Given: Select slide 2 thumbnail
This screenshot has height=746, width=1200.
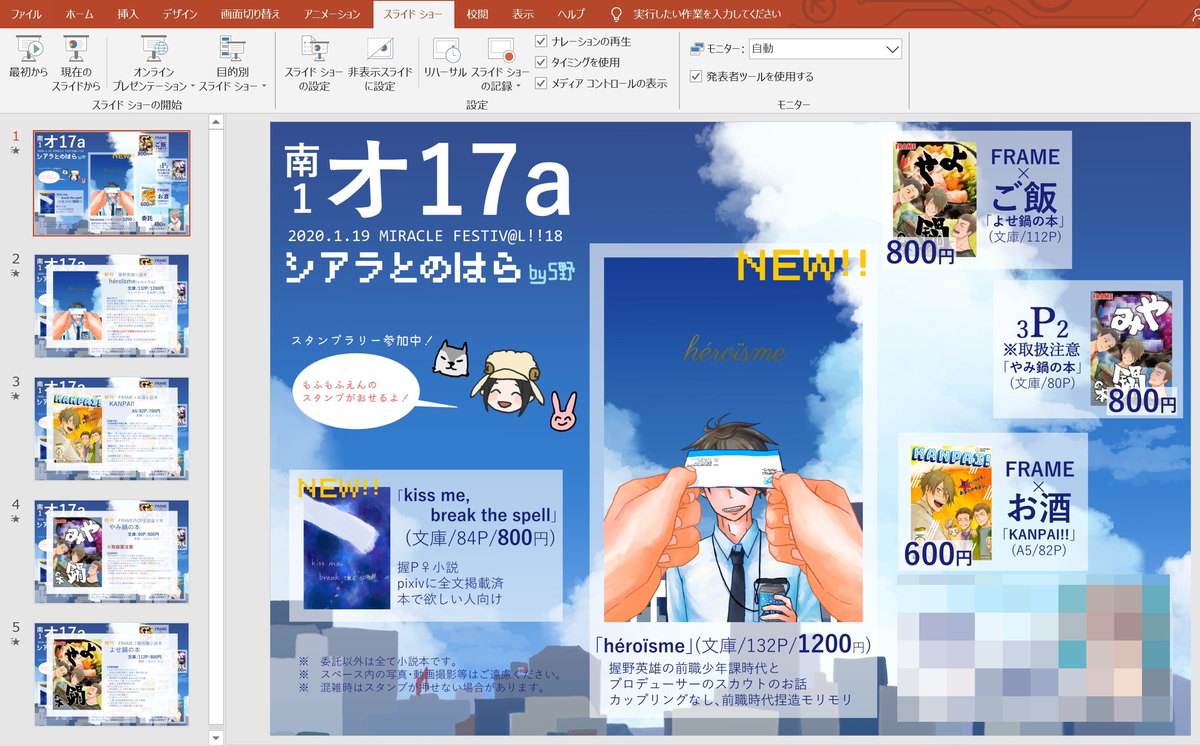Looking at the screenshot, I should (111, 306).
